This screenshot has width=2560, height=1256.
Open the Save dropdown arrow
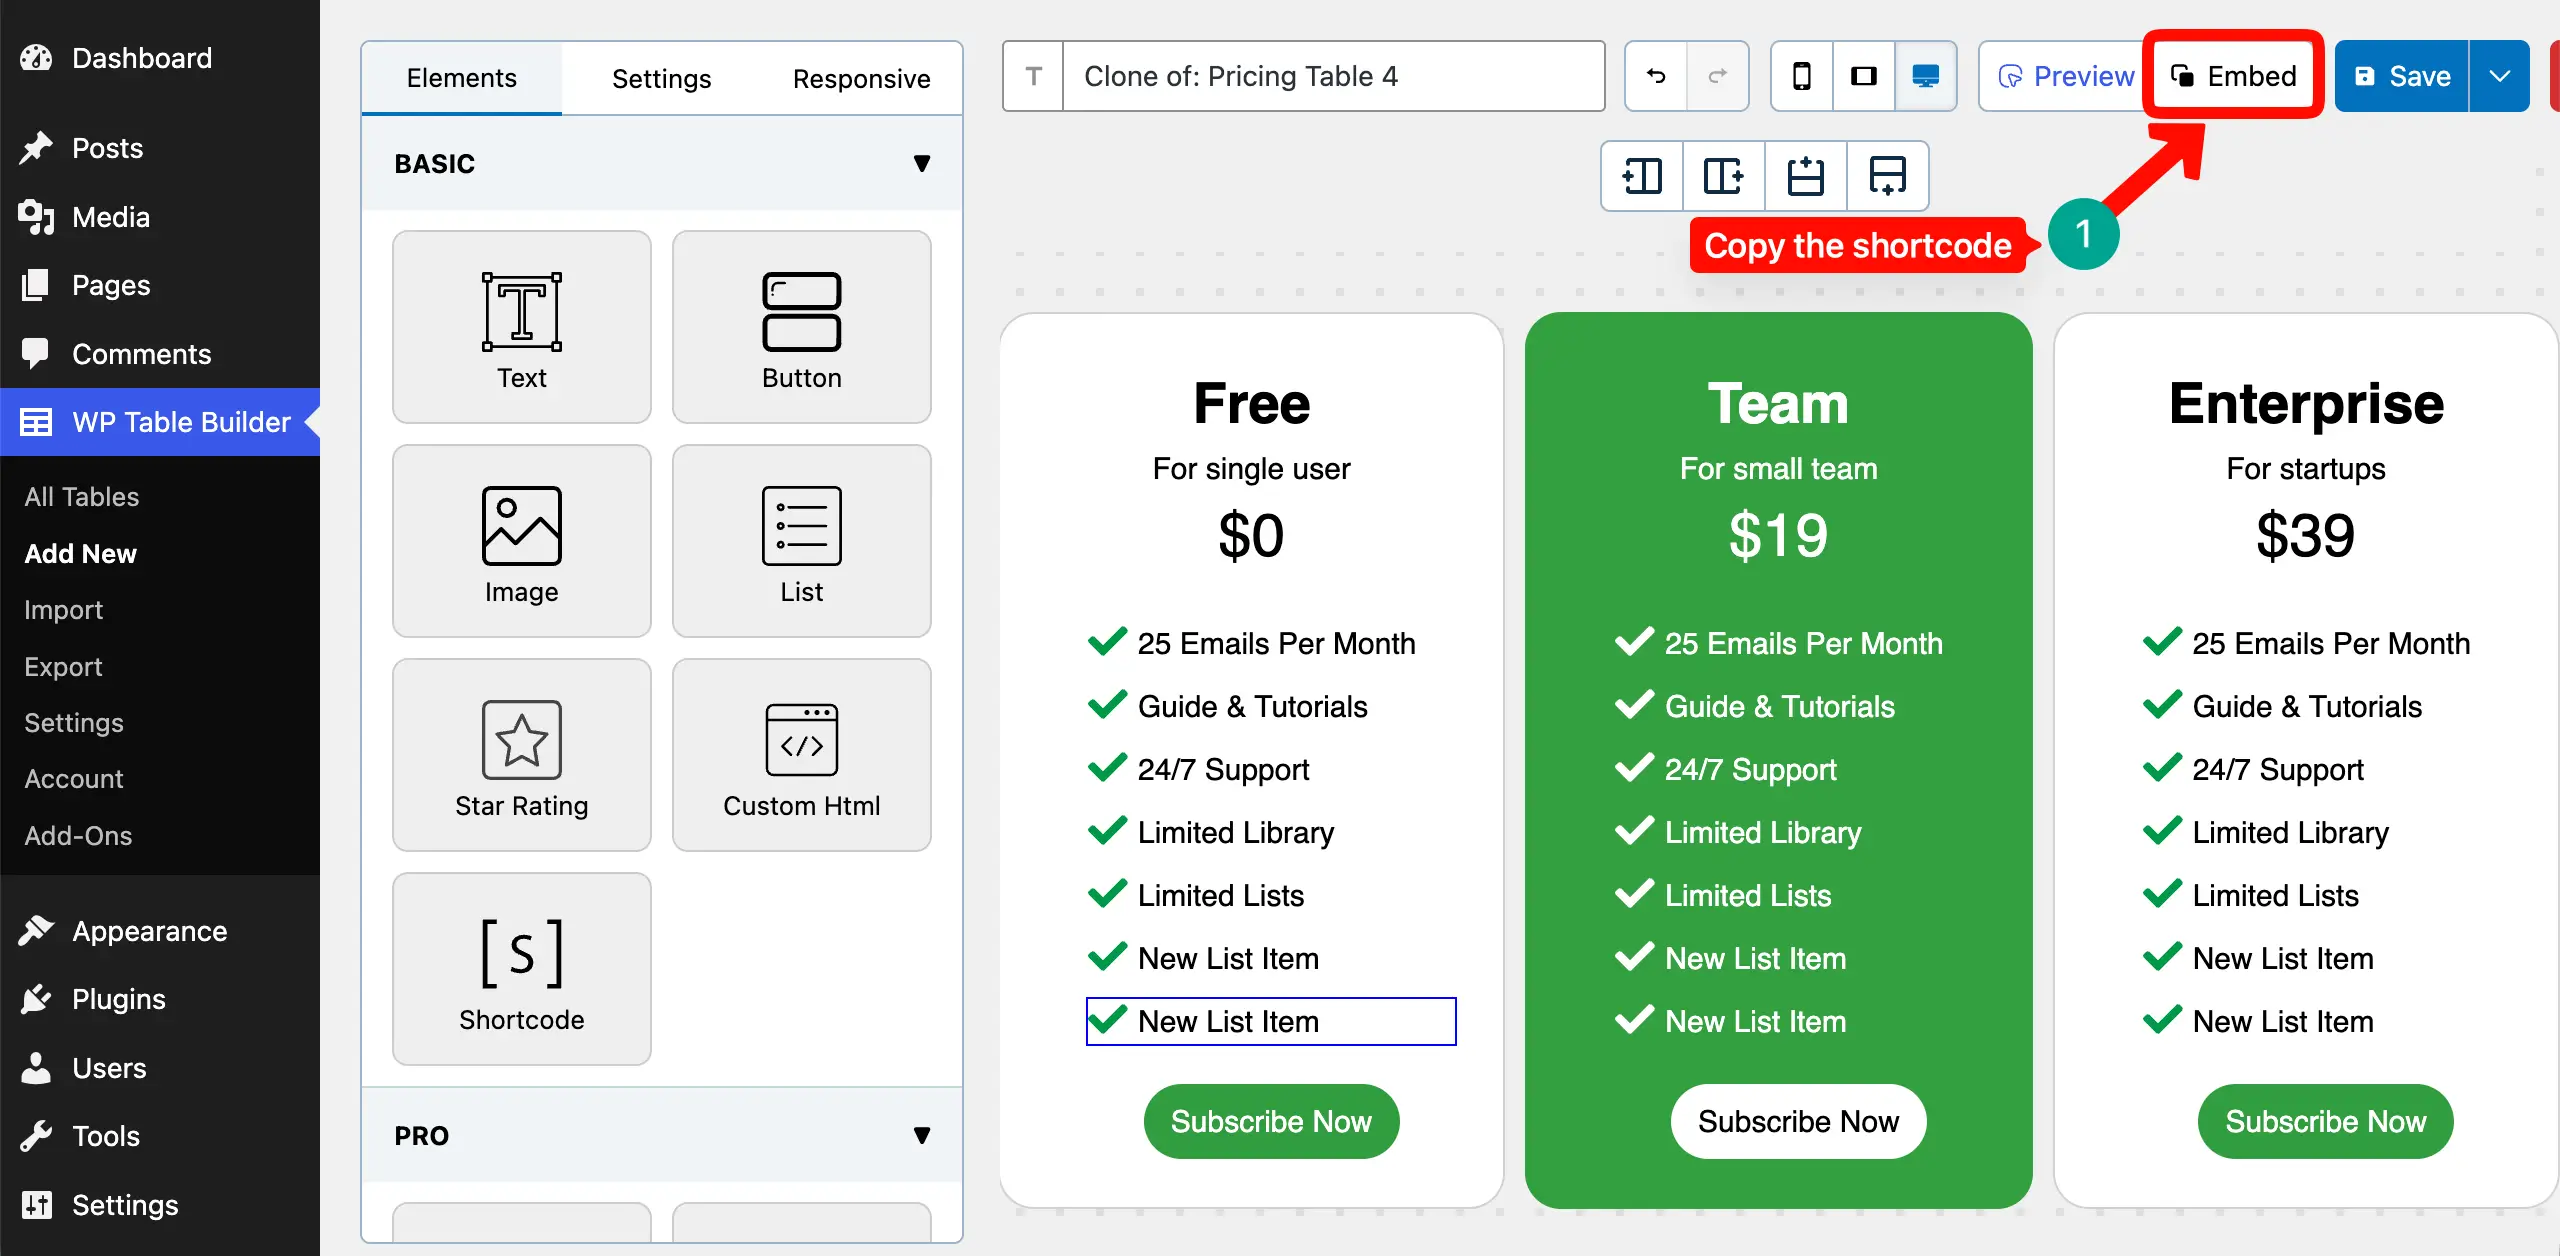(2499, 76)
